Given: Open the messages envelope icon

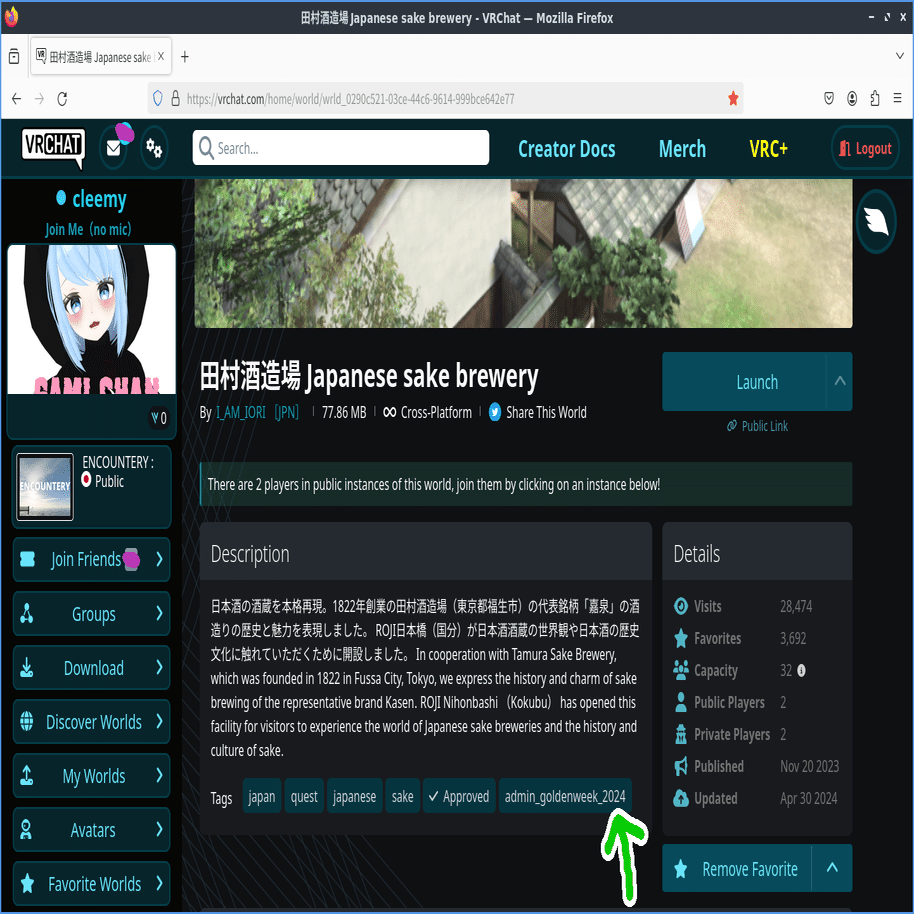Looking at the screenshot, I should pyautogui.click(x=114, y=149).
